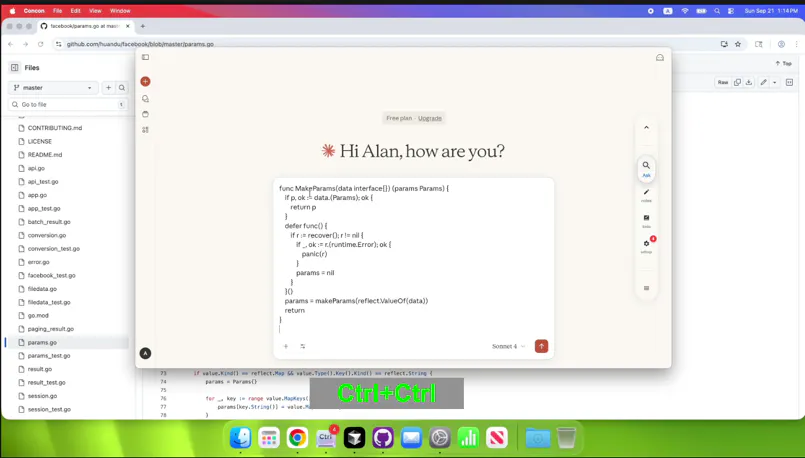
Task: Open app.go in the file tree
Action: pos(37,195)
